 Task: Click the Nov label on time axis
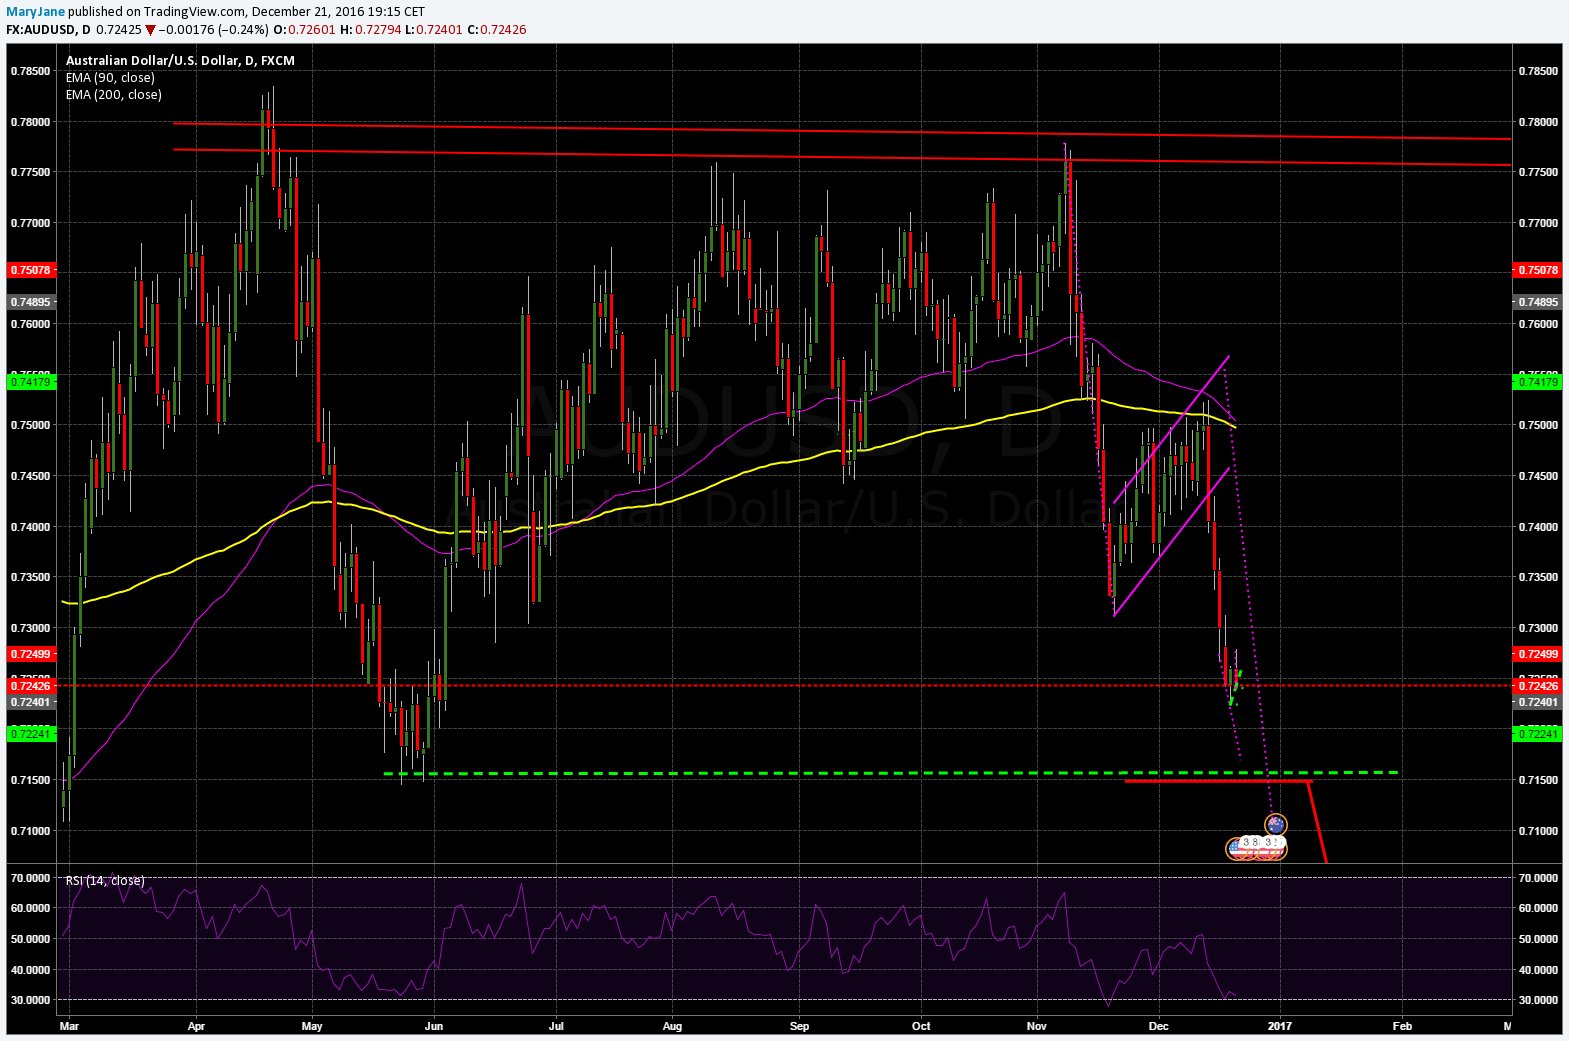(x=1036, y=1026)
